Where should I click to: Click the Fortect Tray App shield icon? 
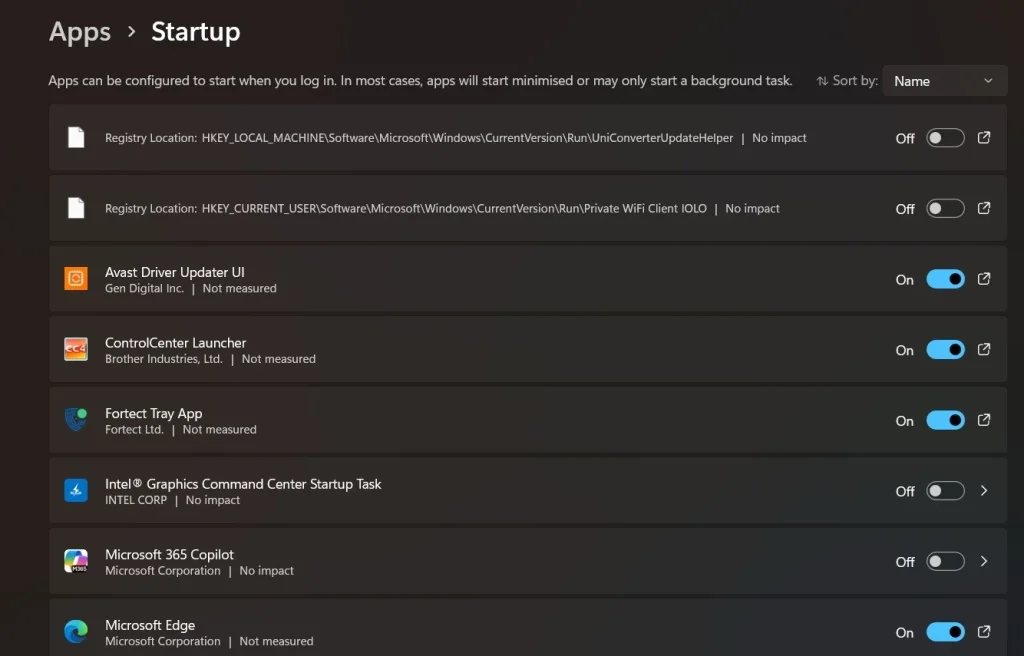[x=76, y=420]
